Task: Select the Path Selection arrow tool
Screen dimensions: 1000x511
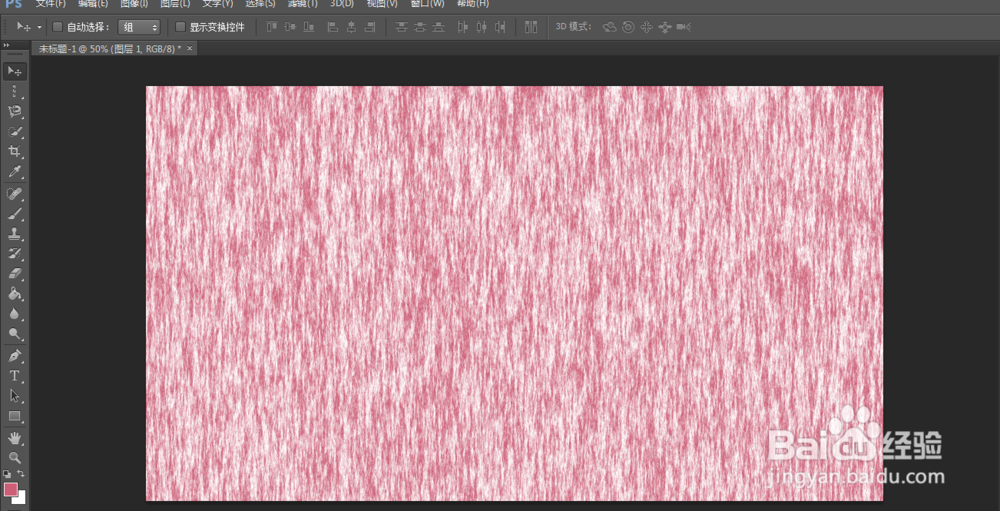Action: pos(15,396)
